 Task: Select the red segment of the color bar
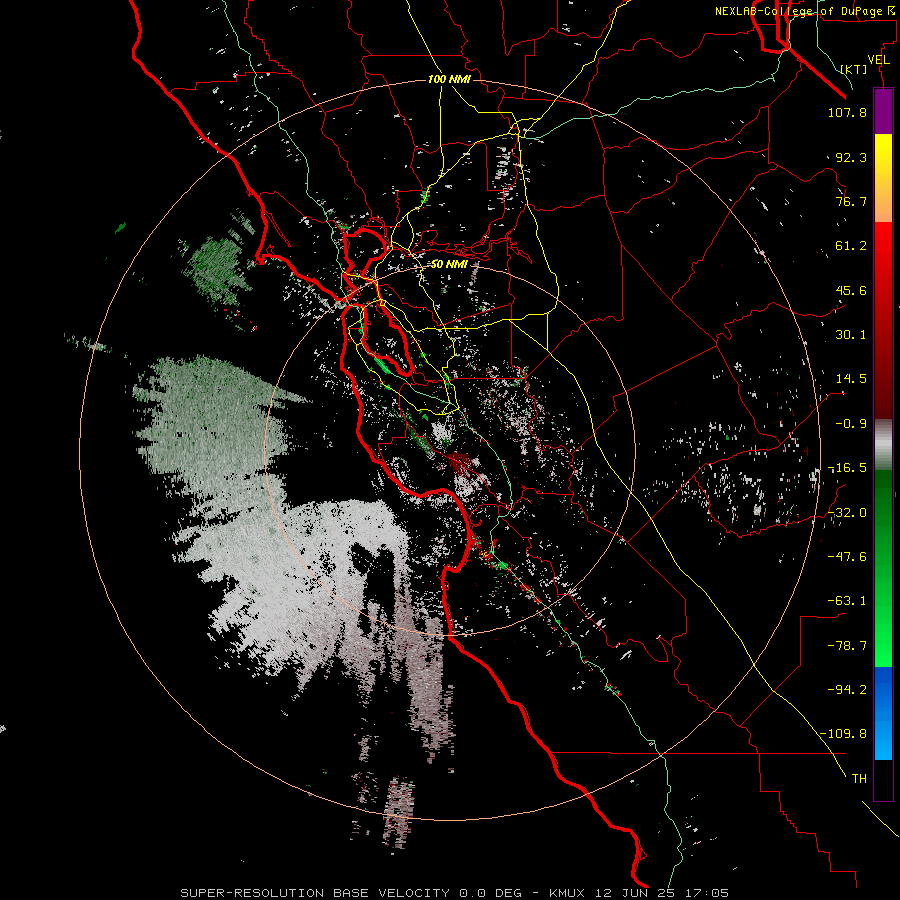883,320
